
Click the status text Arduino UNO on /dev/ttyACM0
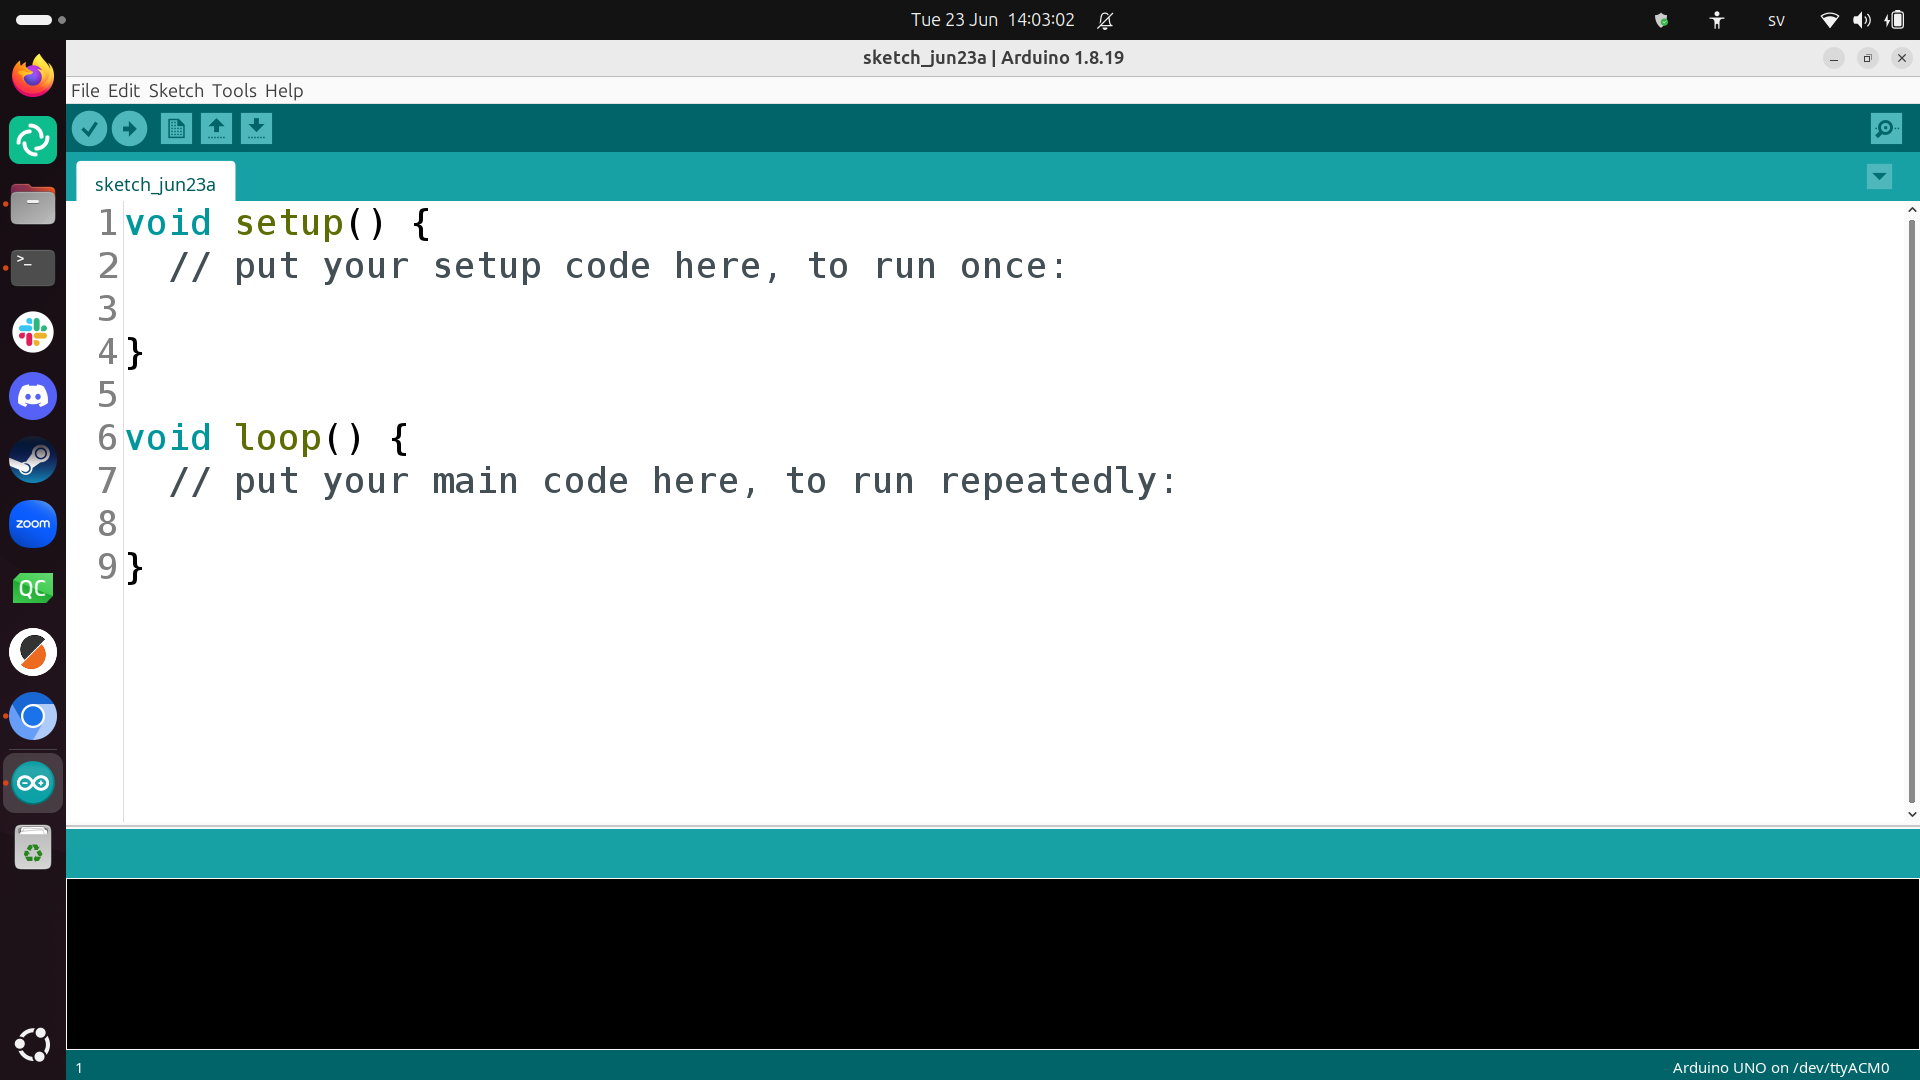(x=1780, y=1067)
